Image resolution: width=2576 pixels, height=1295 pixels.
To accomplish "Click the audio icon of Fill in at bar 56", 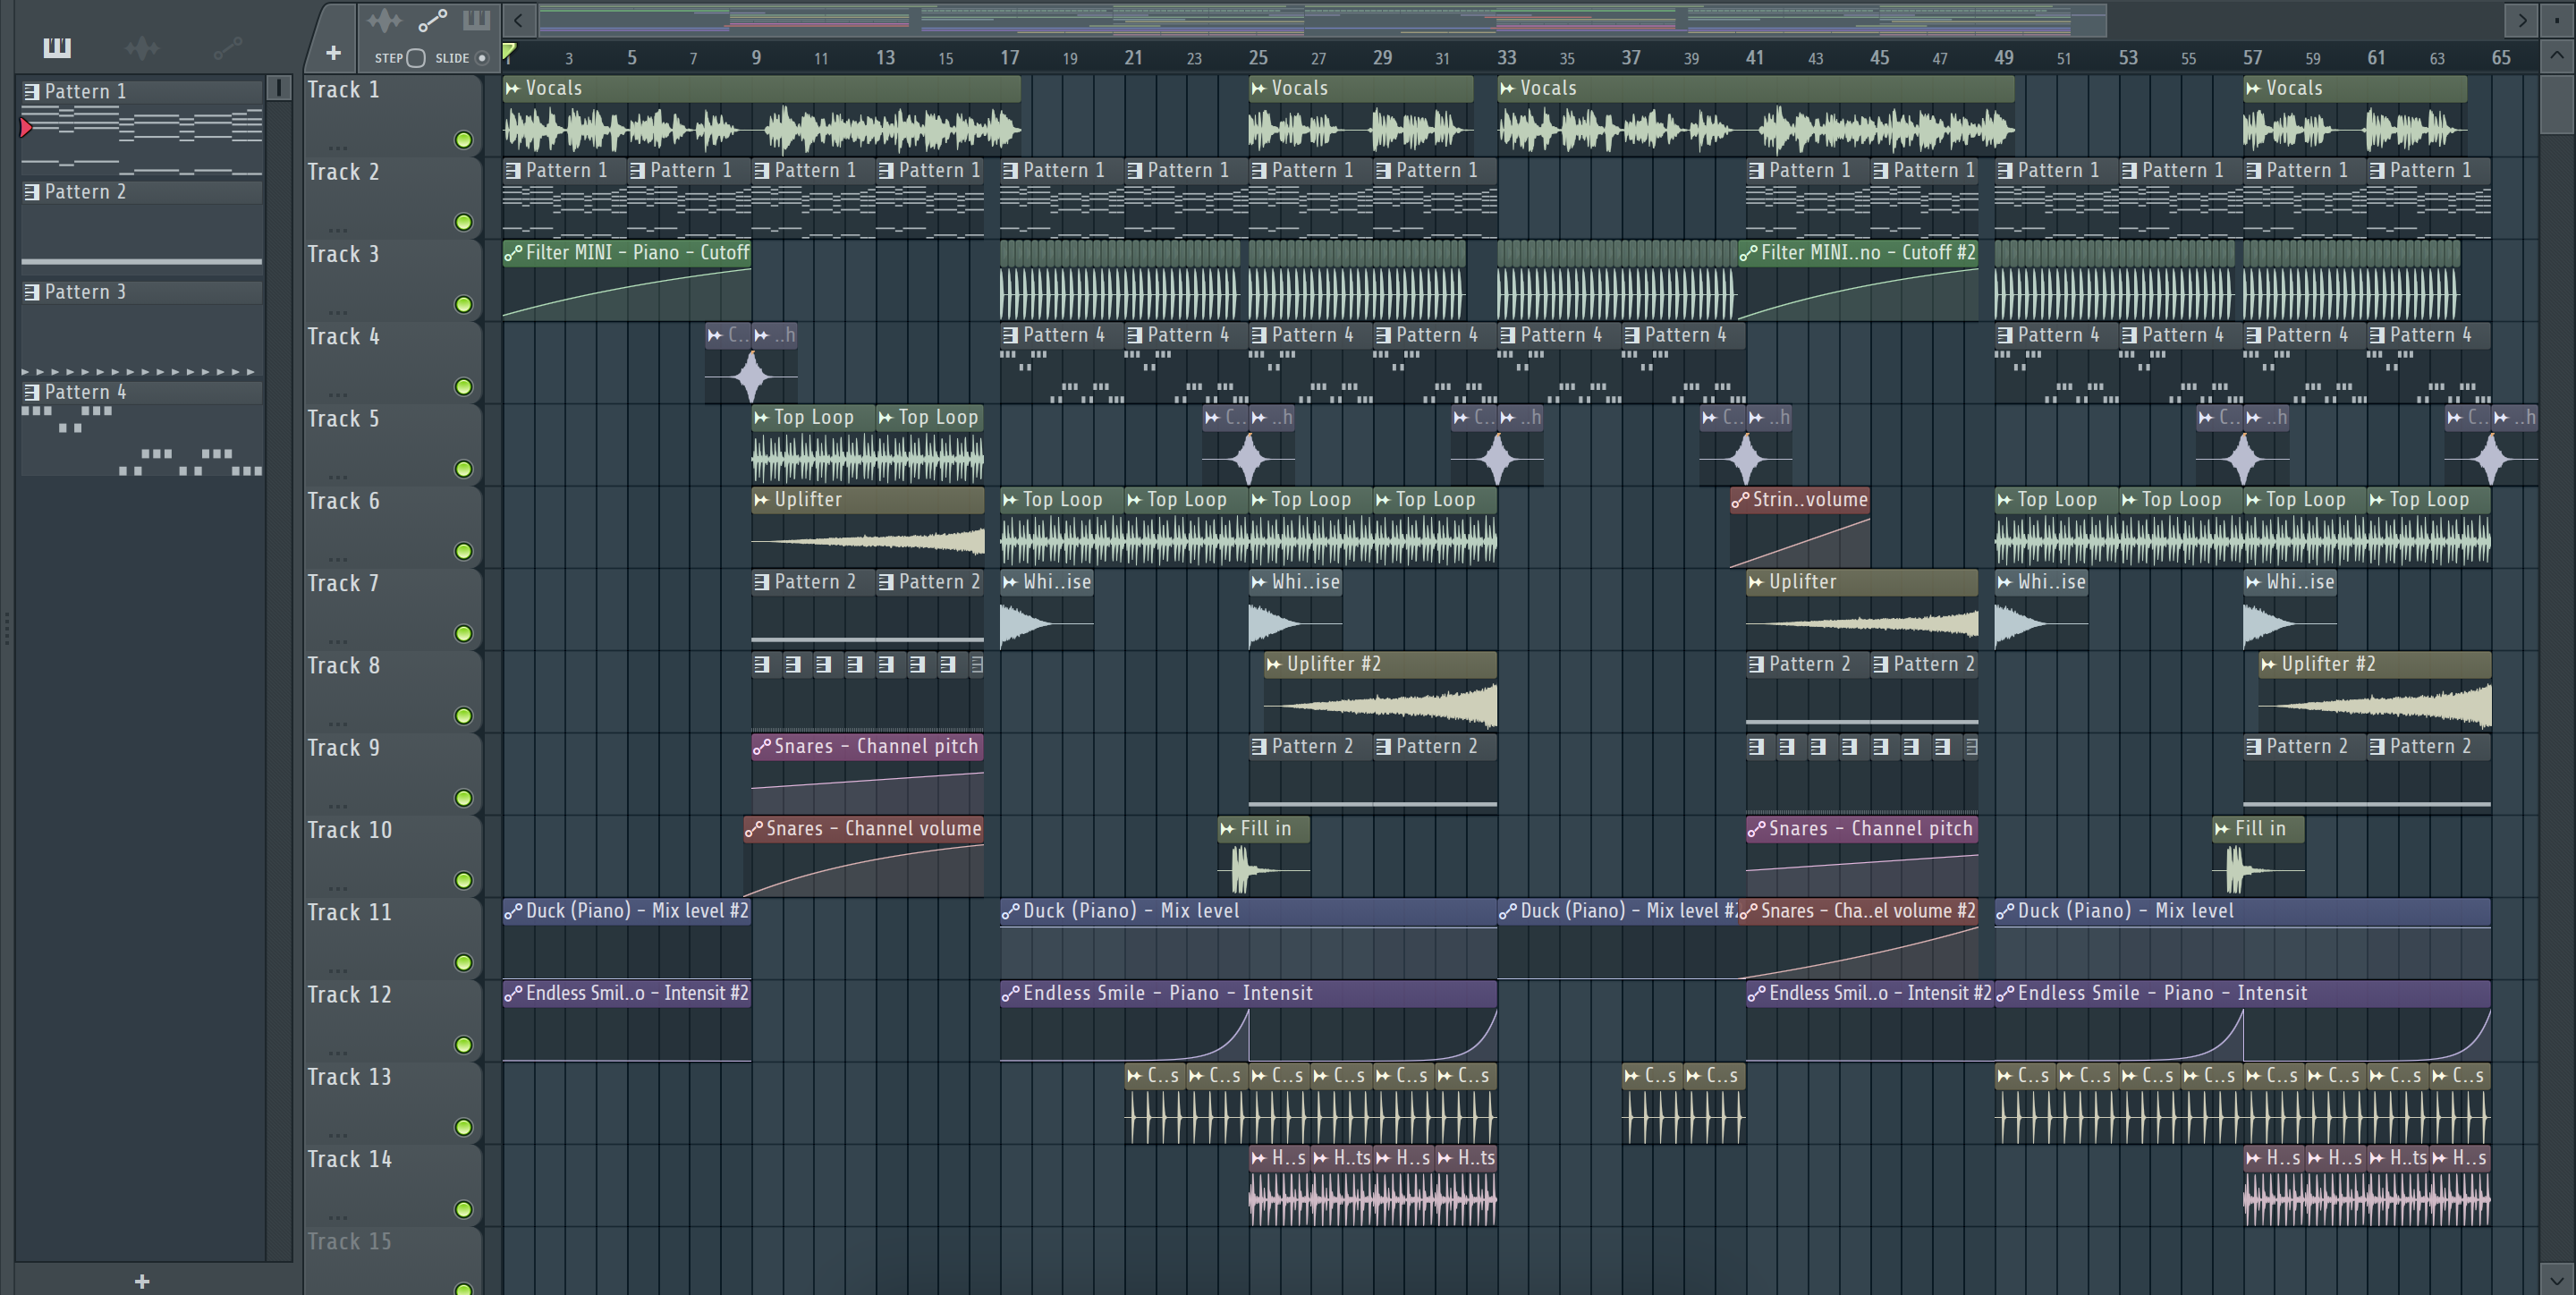I will tap(2222, 829).
